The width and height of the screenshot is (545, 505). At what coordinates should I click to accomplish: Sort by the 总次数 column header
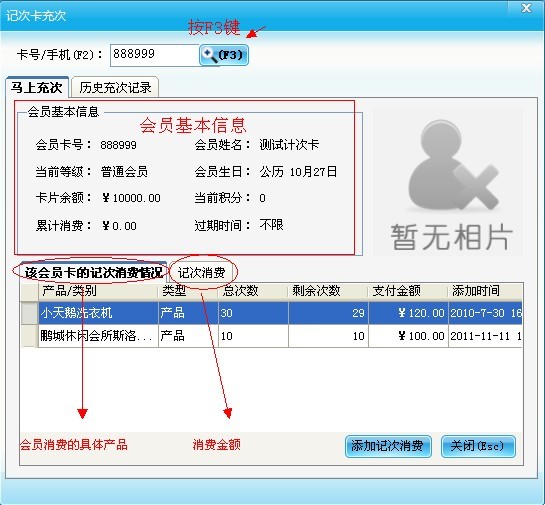[253, 291]
